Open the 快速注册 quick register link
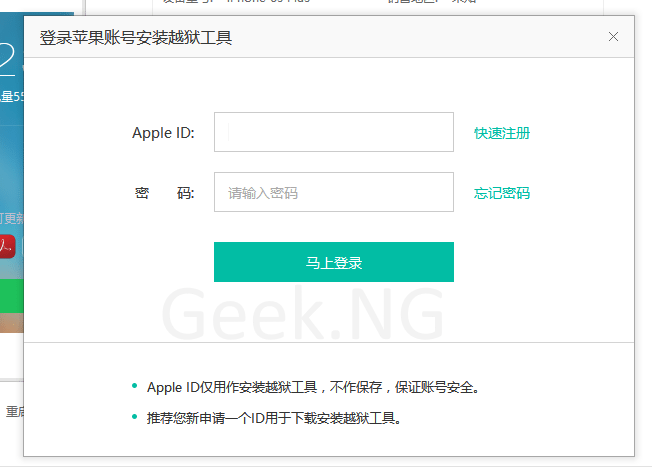Image resolution: width=652 pixels, height=470 pixels. 502,133
